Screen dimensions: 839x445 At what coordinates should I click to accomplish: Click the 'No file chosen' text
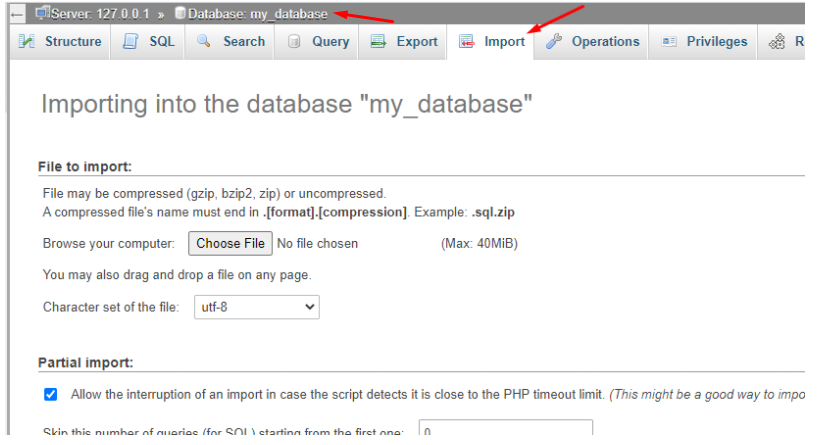coord(317,243)
